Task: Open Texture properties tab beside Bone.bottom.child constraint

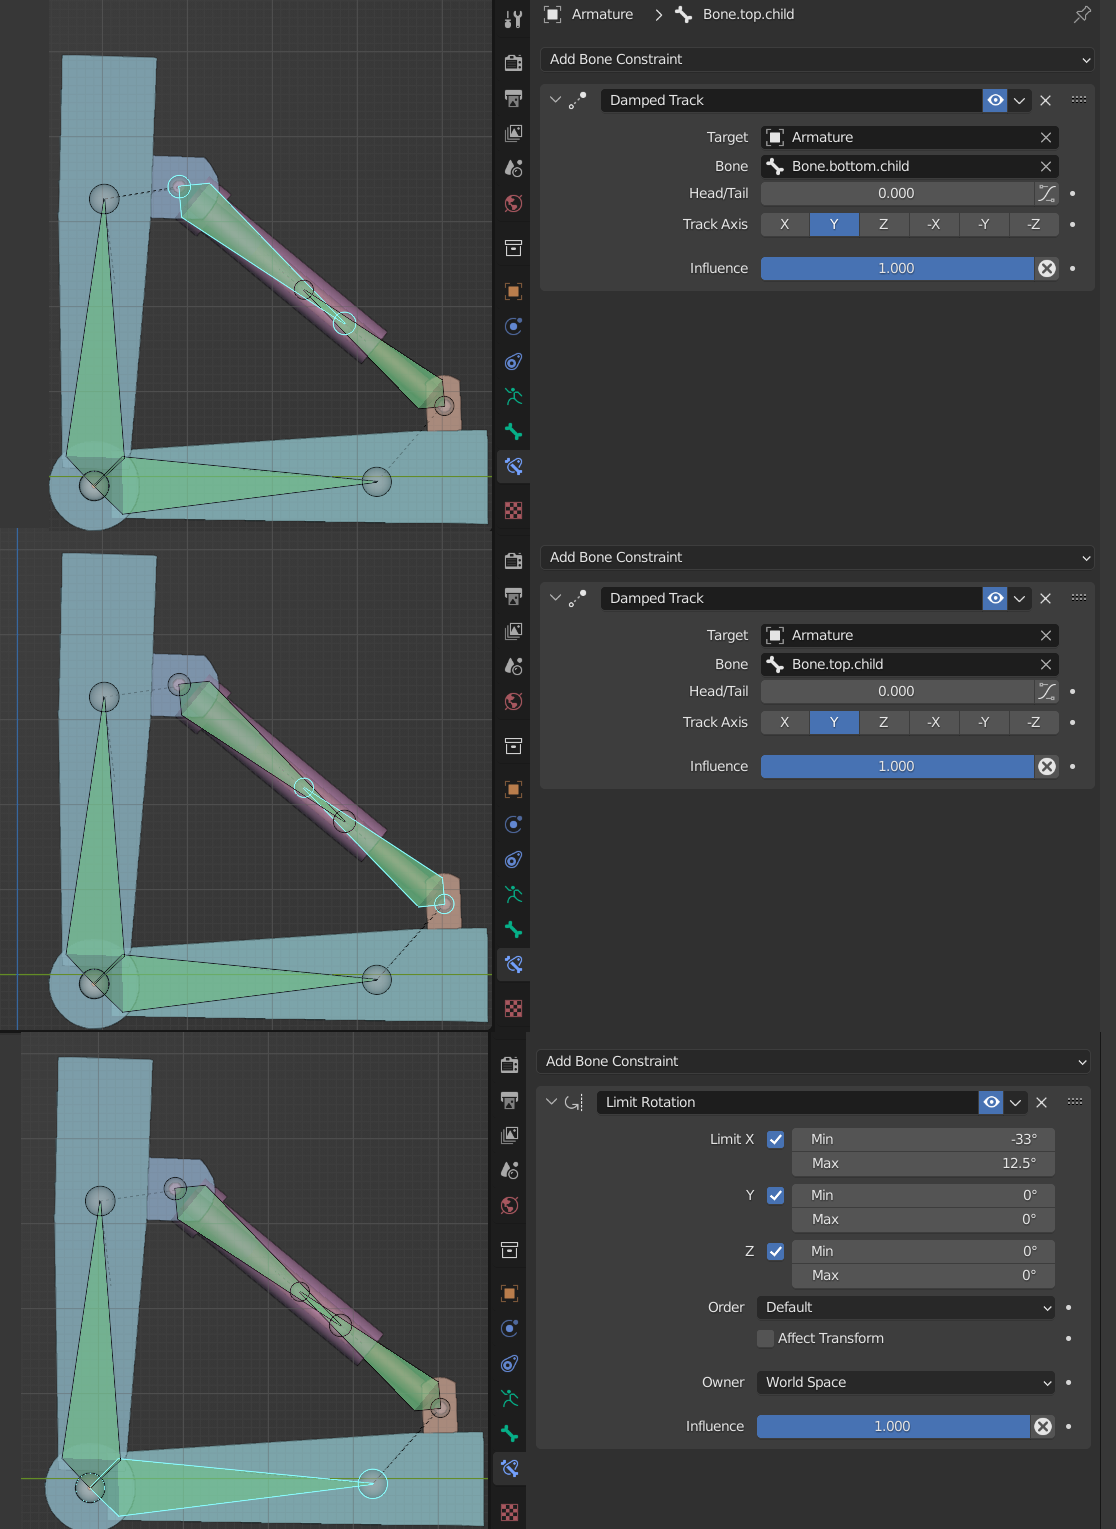Action: 513,510
